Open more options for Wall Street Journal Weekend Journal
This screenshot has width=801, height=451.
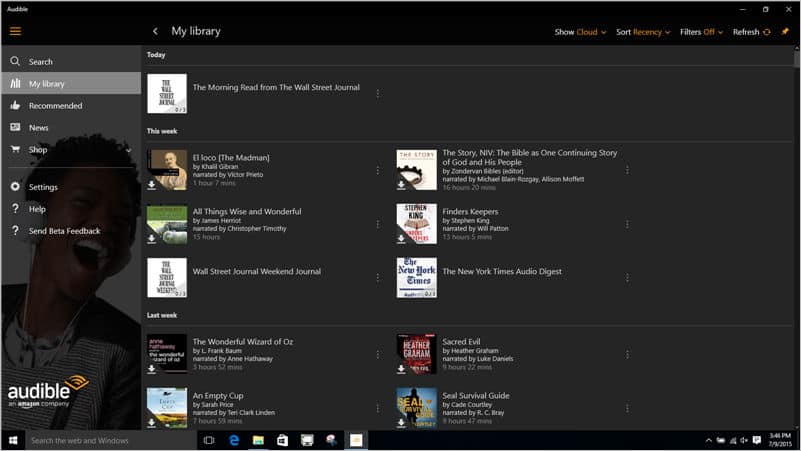click(x=378, y=277)
